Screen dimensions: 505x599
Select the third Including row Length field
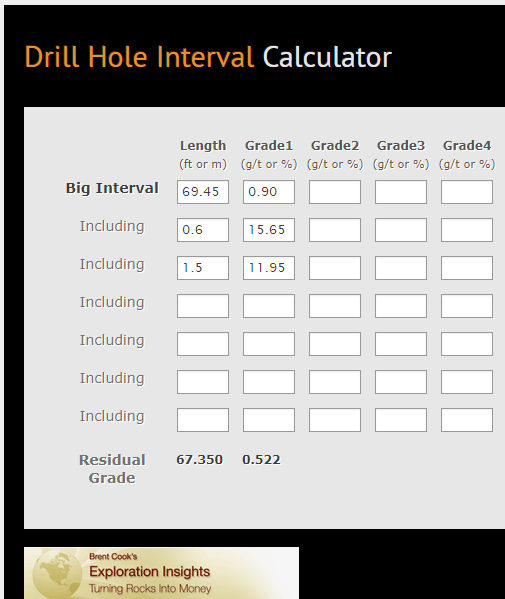point(203,306)
